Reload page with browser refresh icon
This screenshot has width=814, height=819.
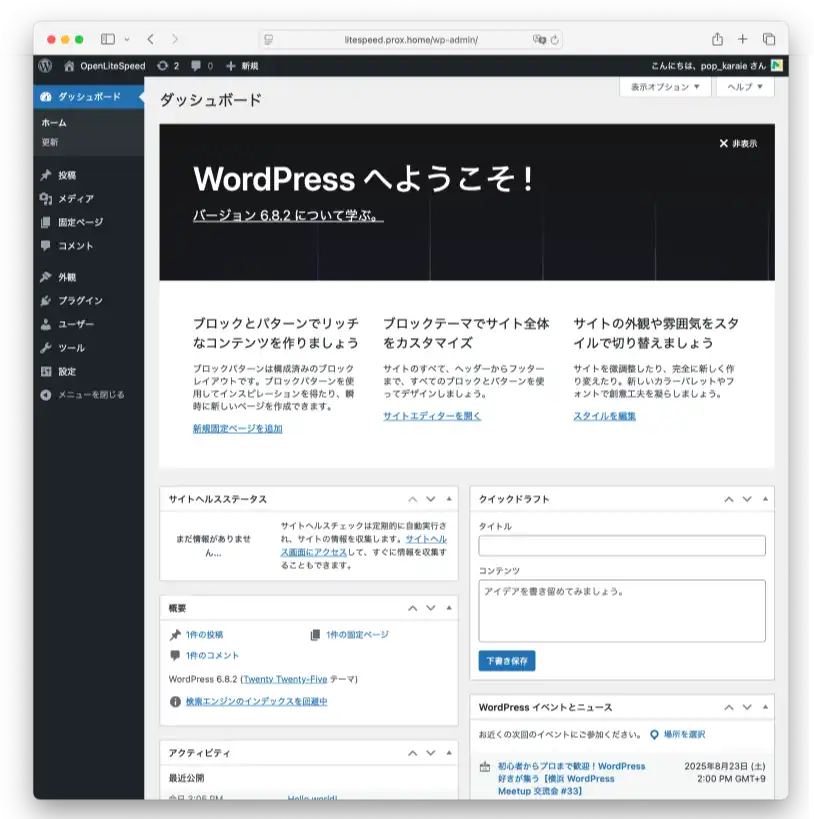coord(554,40)
